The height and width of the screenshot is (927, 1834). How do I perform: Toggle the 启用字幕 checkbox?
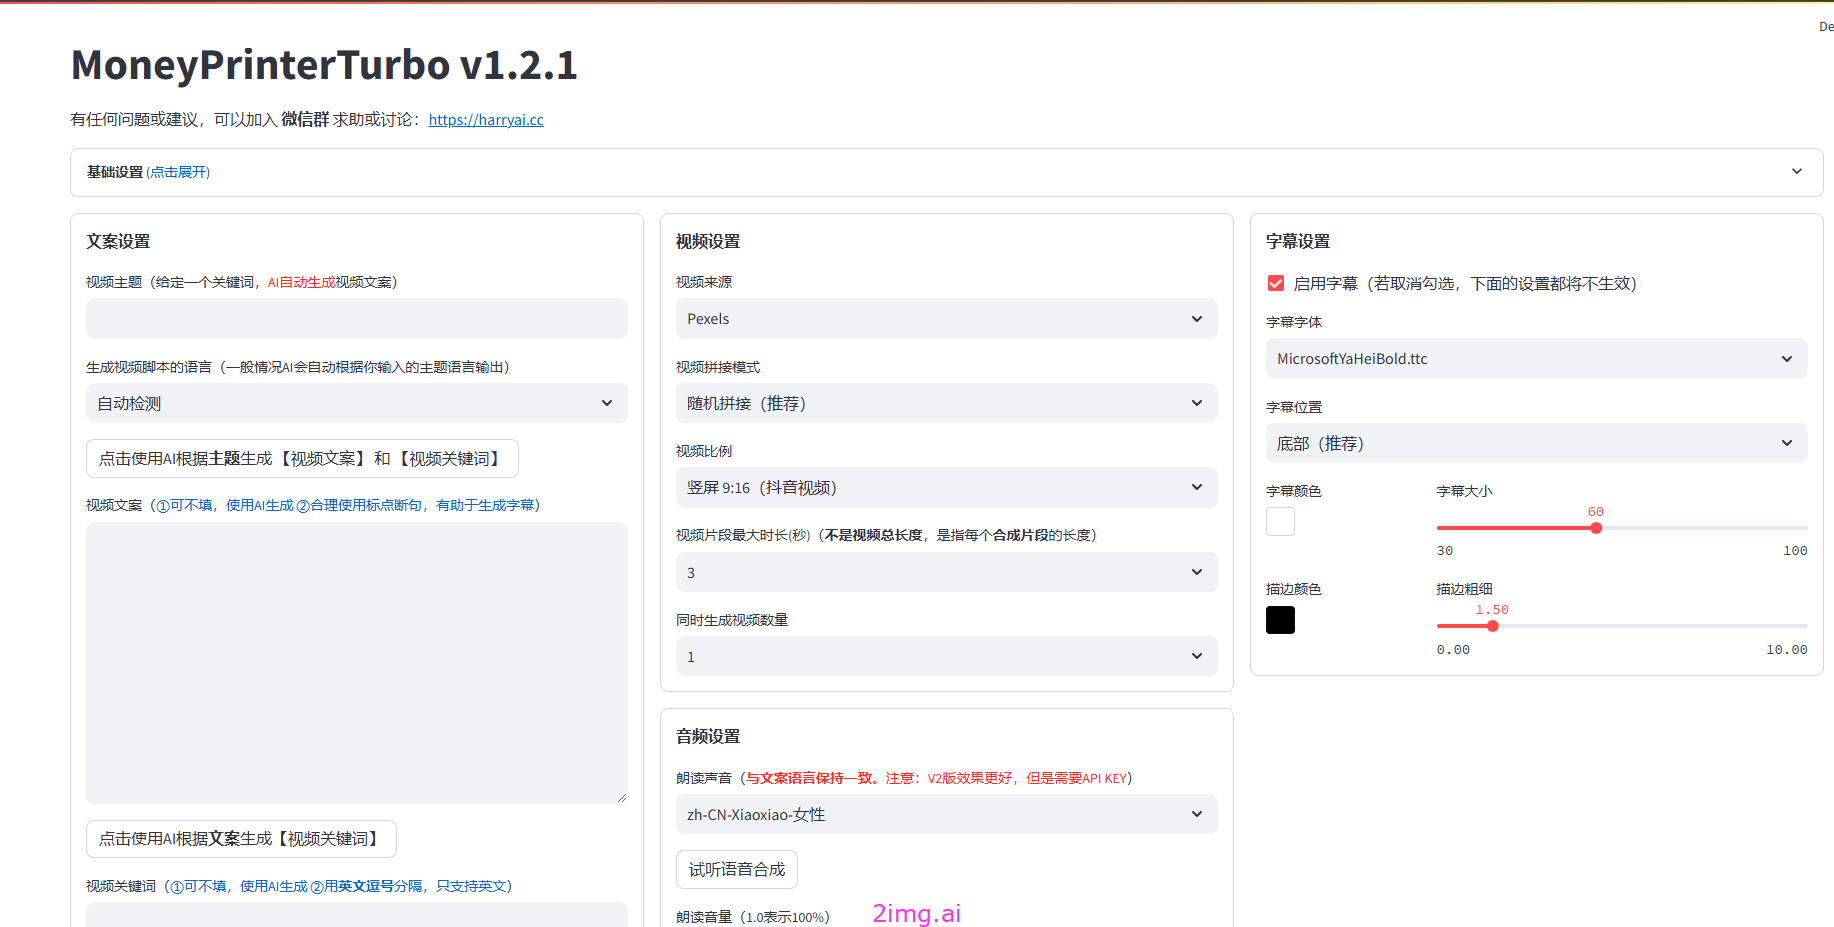coord(1276,283)
